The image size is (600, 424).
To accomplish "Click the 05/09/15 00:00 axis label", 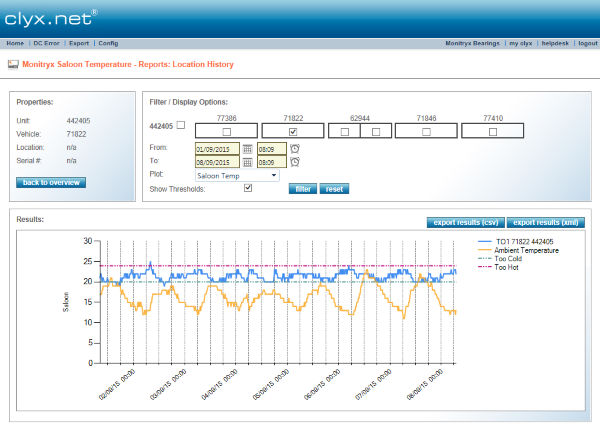I will click(x=271, y=385).
